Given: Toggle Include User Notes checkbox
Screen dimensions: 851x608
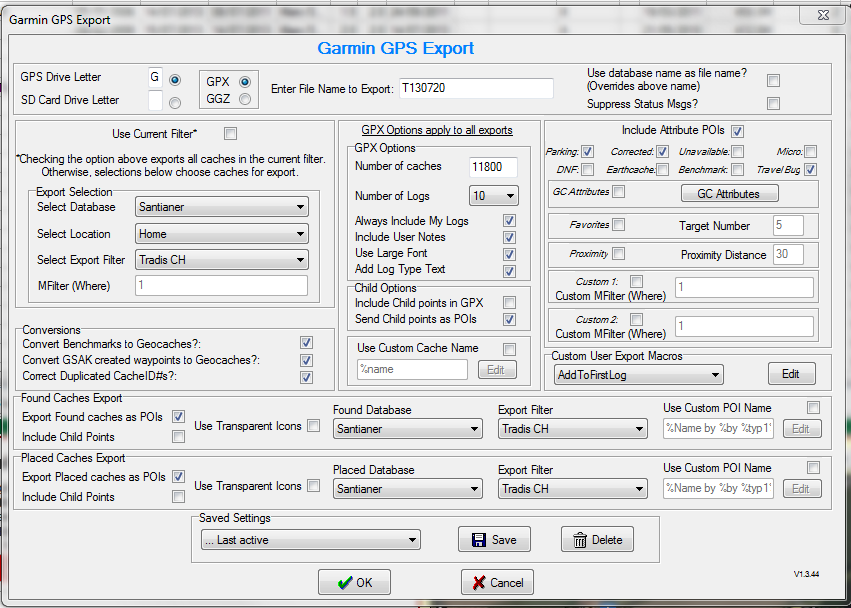Looking at the screenshot, I should 509,237.
